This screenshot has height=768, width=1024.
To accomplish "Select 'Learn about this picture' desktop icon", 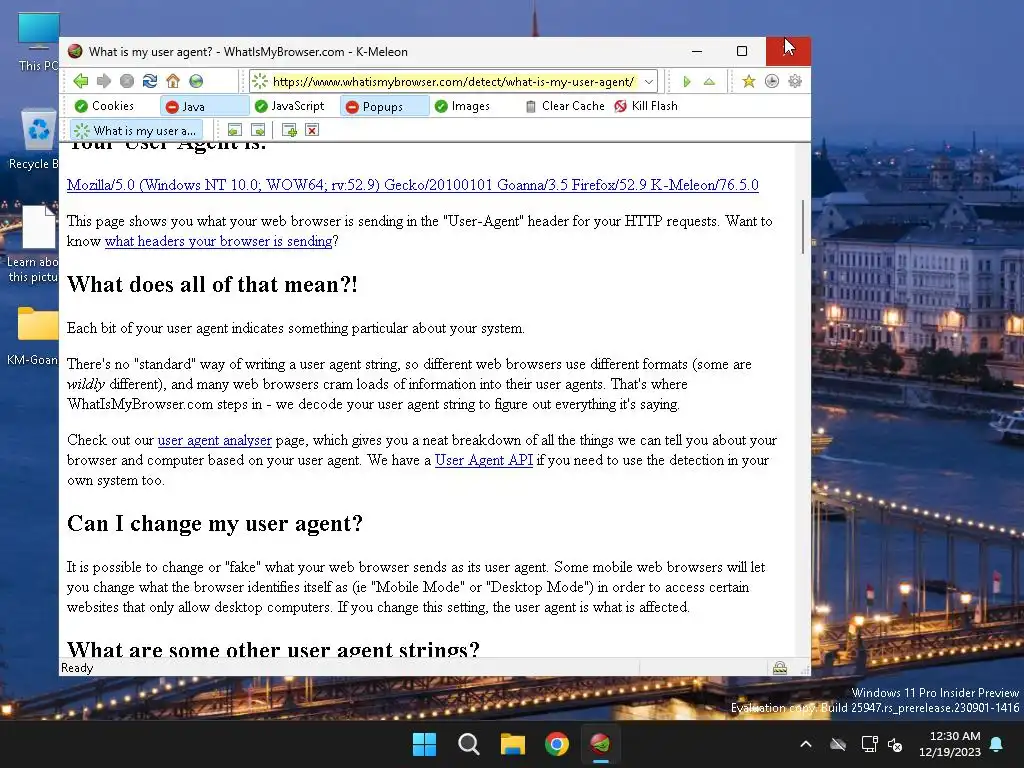I will point(33,244).
